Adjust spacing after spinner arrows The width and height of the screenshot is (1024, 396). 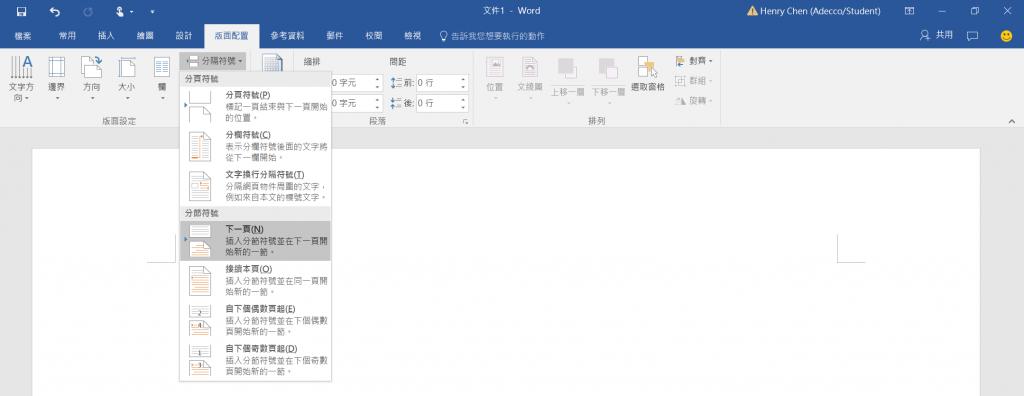pos(464,103)
